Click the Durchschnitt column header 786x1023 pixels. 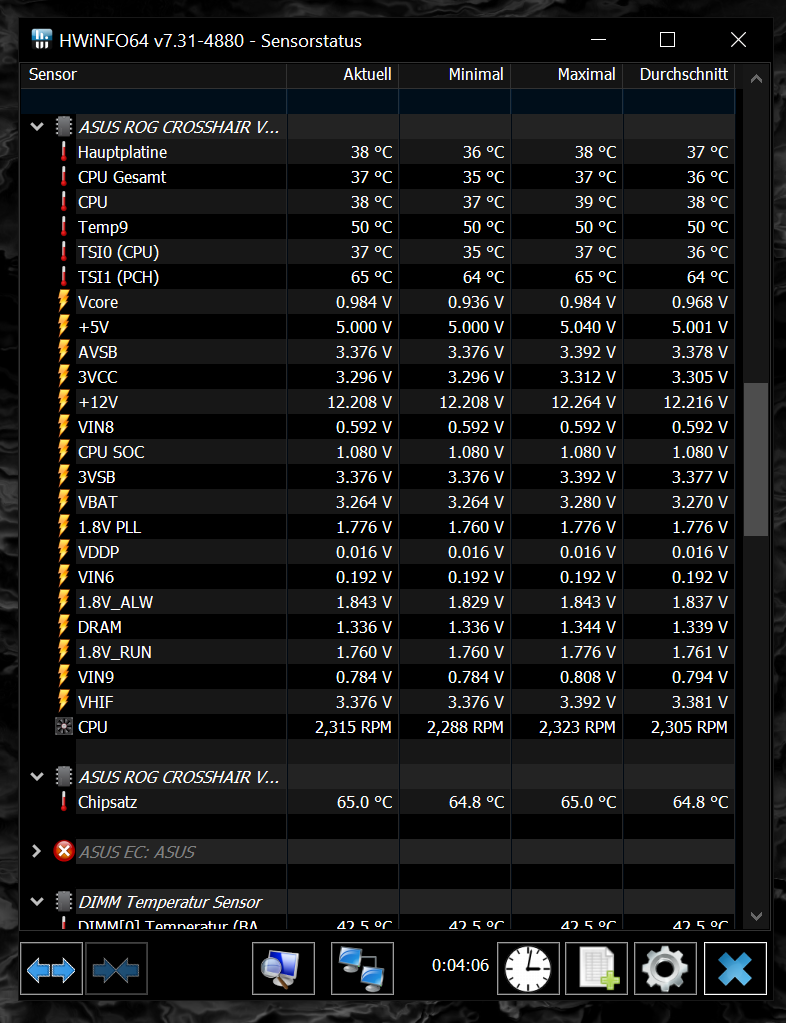tap(679, 75)
